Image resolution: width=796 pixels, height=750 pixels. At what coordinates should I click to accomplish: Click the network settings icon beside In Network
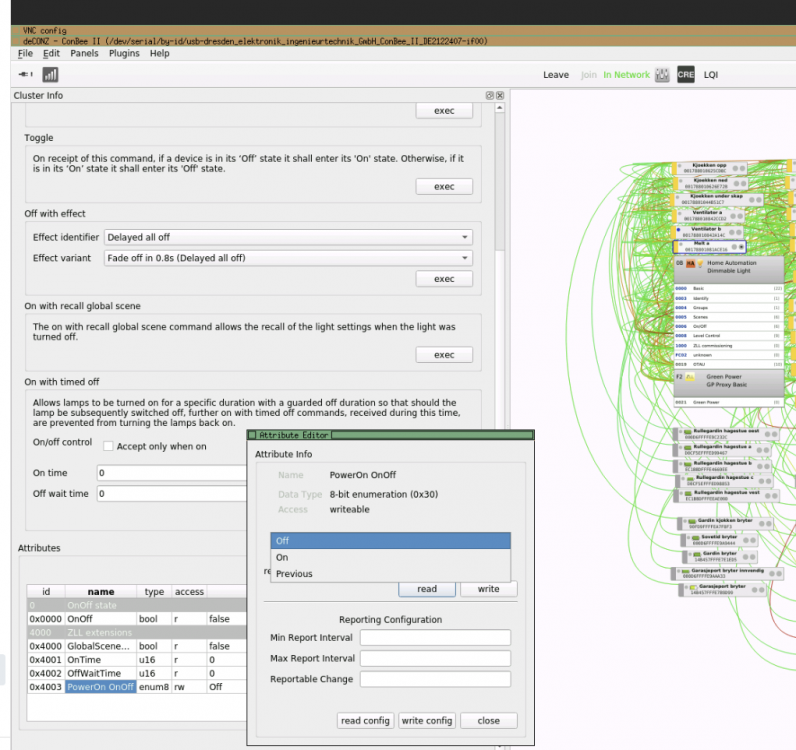click(662, 75)
